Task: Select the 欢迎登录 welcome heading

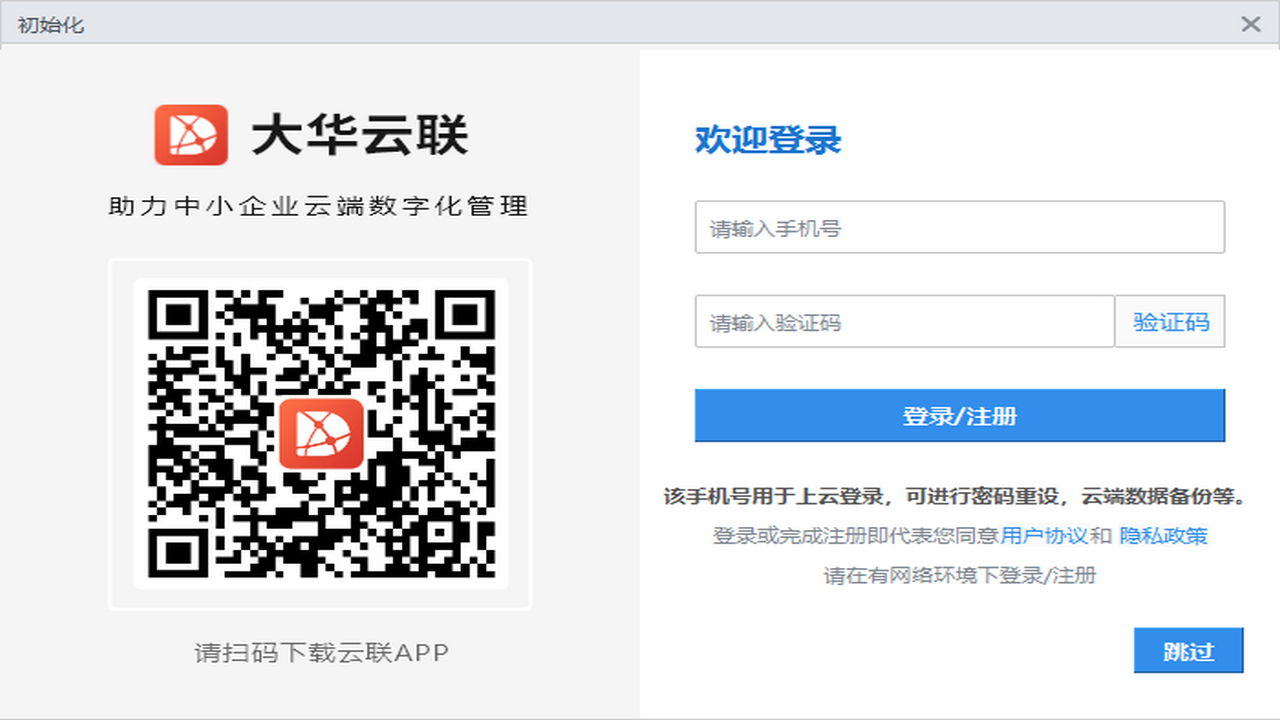Action: pyautogui.click(x=766, y=141)
